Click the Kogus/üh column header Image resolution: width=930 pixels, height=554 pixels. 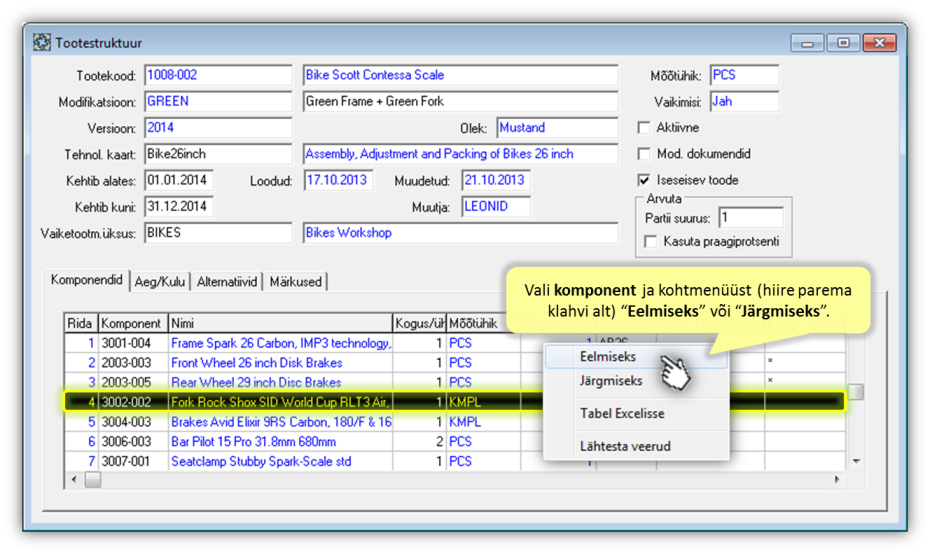[419, 323]
